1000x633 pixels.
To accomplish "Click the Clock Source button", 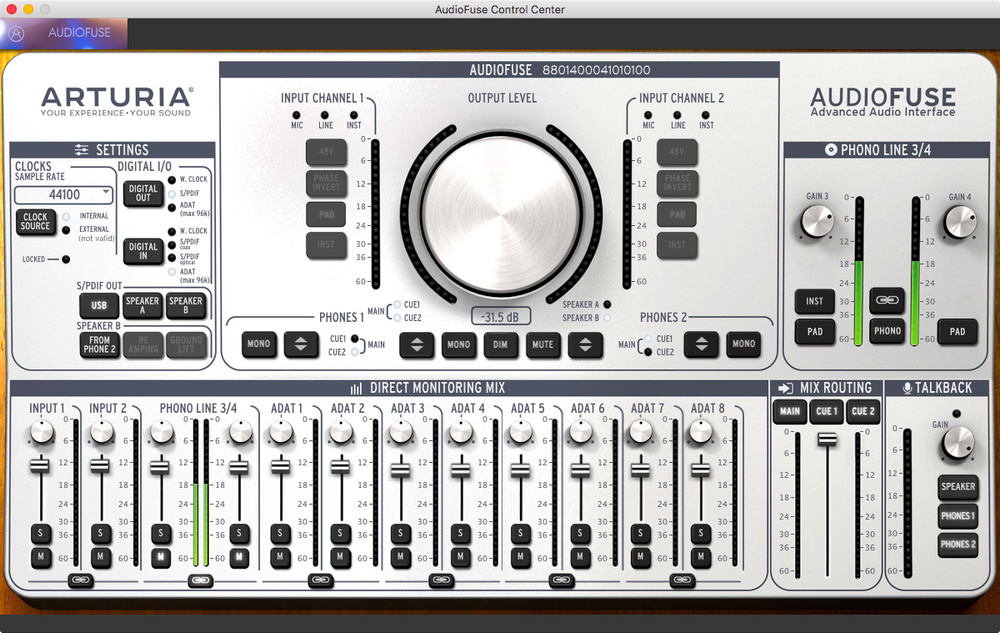I will (36, 221).
